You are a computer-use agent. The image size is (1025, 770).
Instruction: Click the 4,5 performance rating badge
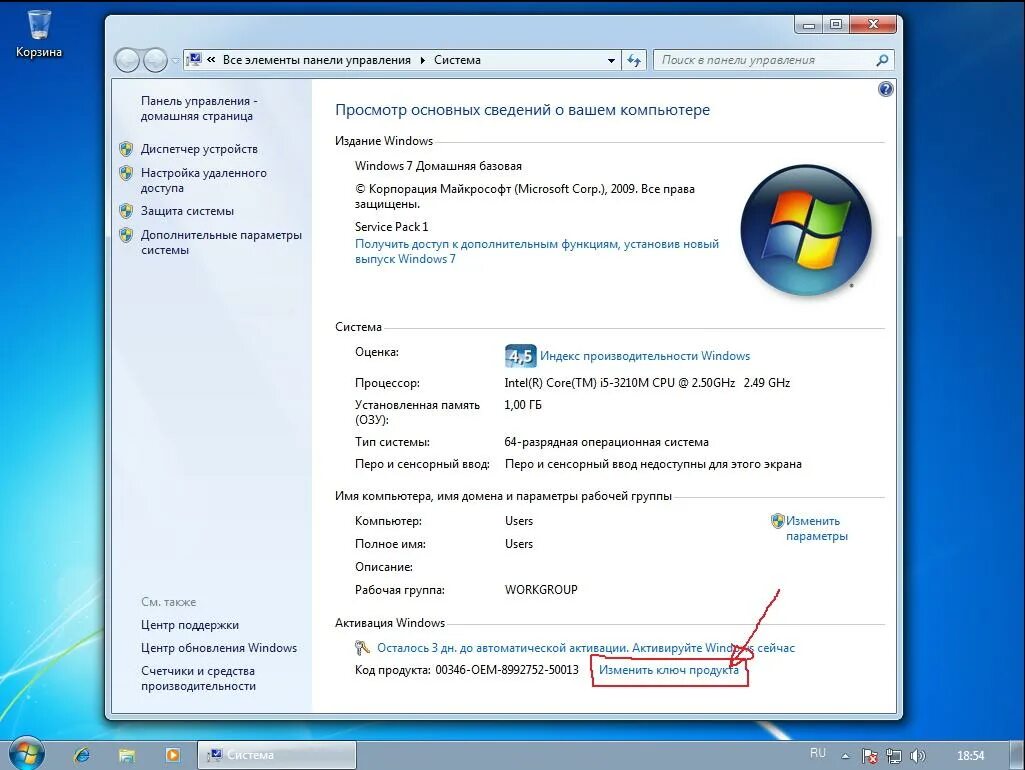click(x=520, y=356)
